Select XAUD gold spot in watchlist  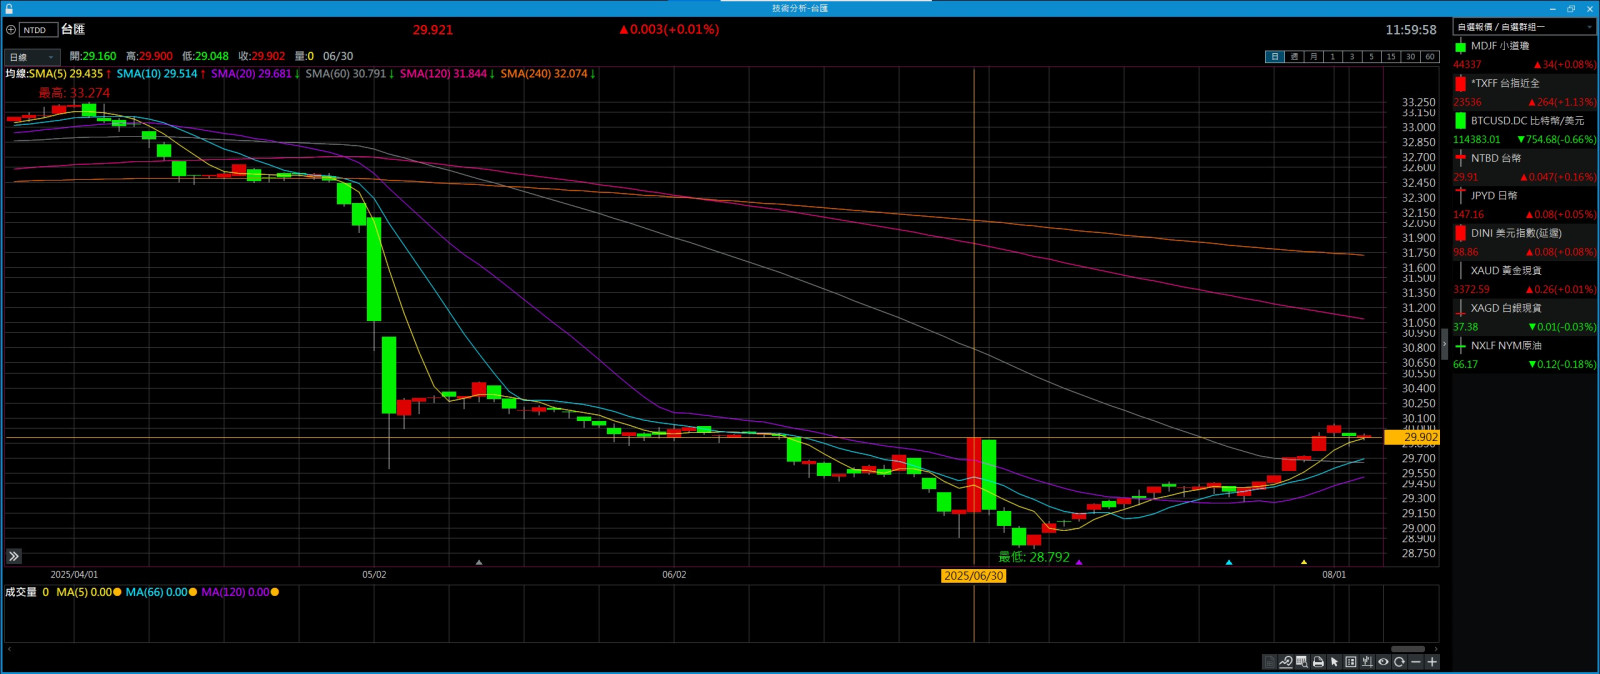[x=1505, y=271]
